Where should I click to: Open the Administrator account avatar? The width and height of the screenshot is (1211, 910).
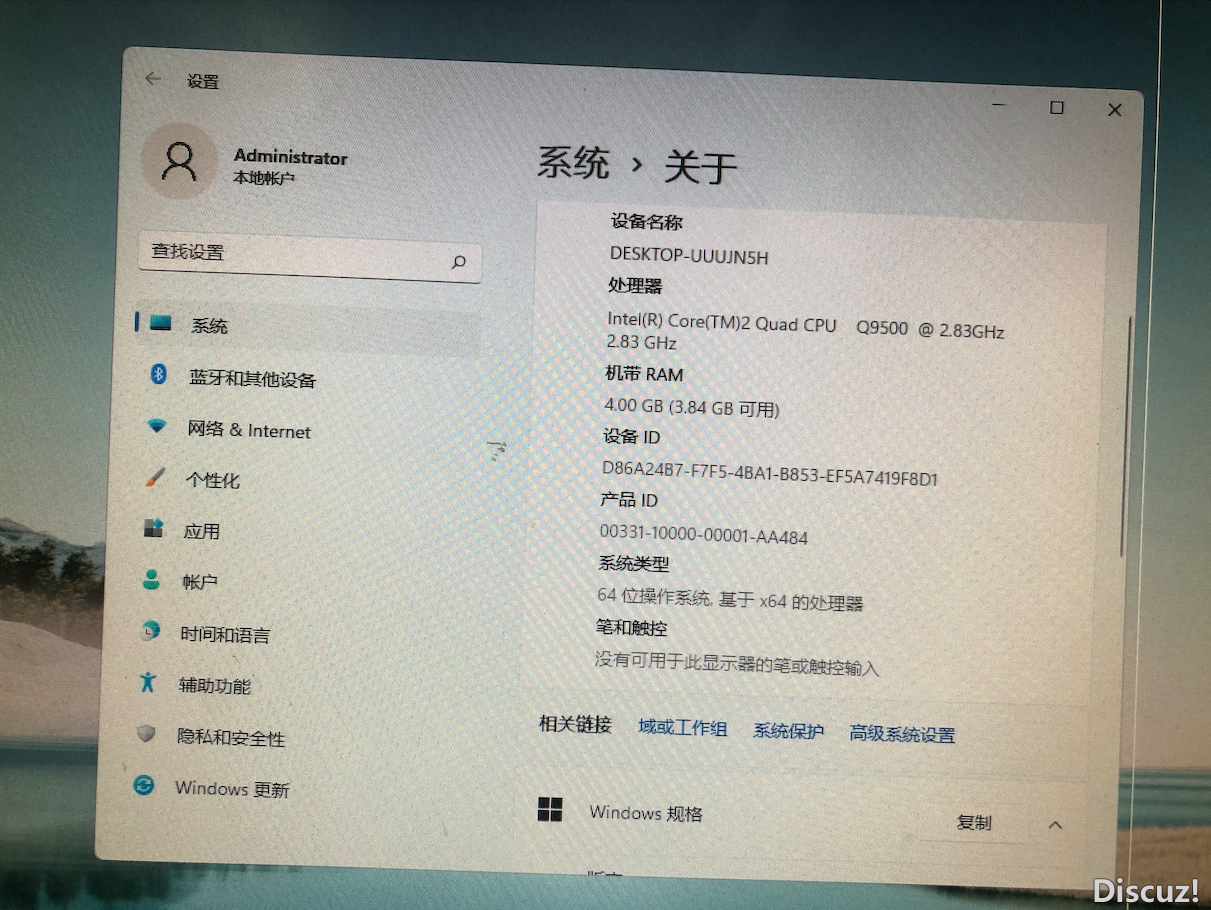point(179,161)
